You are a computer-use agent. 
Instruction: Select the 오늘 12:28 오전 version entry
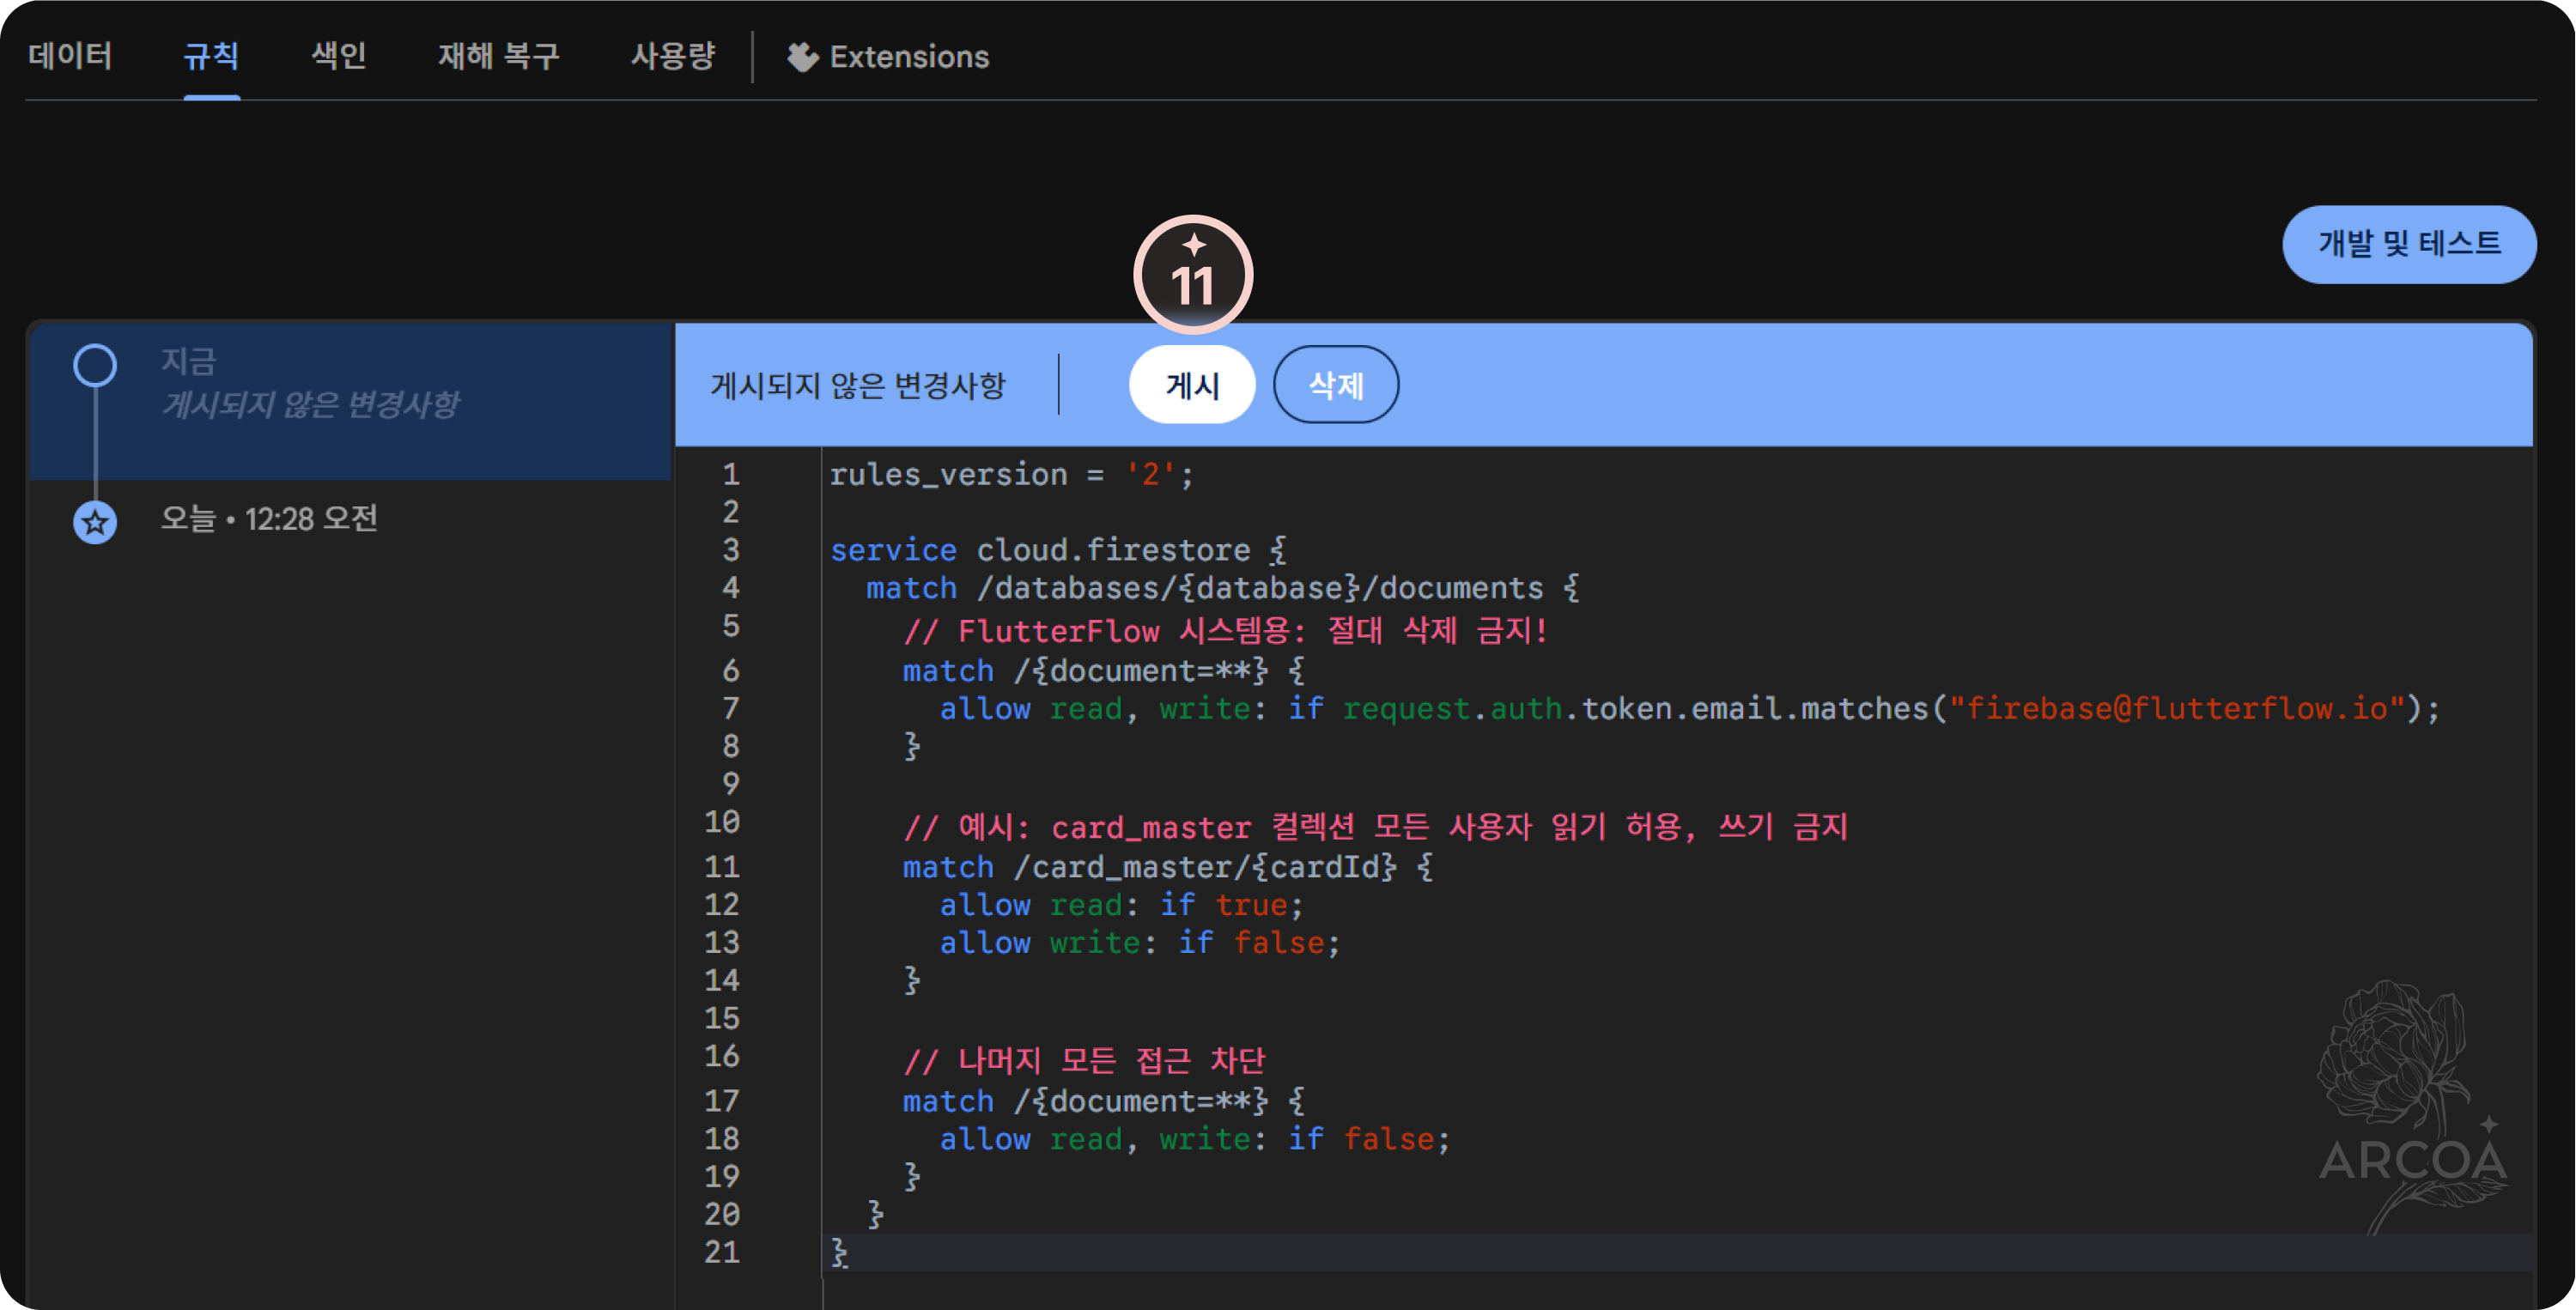[x=270, y=519]
